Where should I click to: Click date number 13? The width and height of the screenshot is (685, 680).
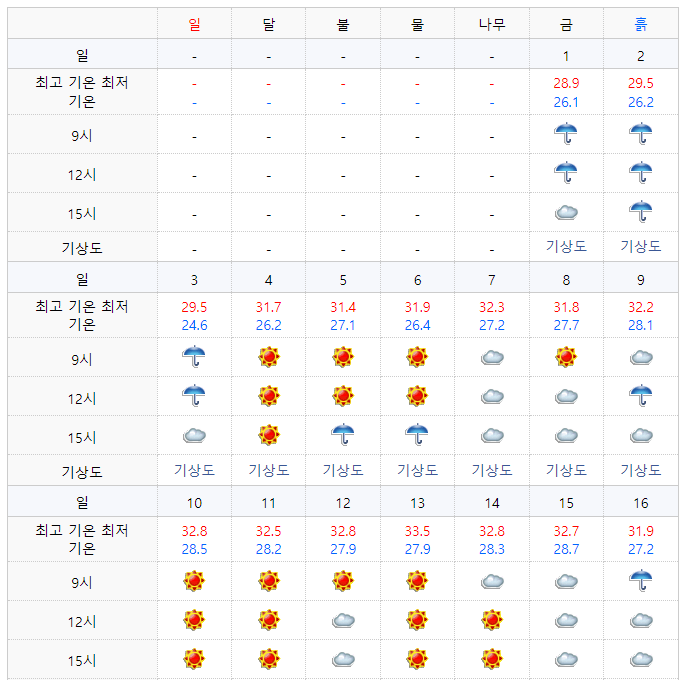coord(417,503)
